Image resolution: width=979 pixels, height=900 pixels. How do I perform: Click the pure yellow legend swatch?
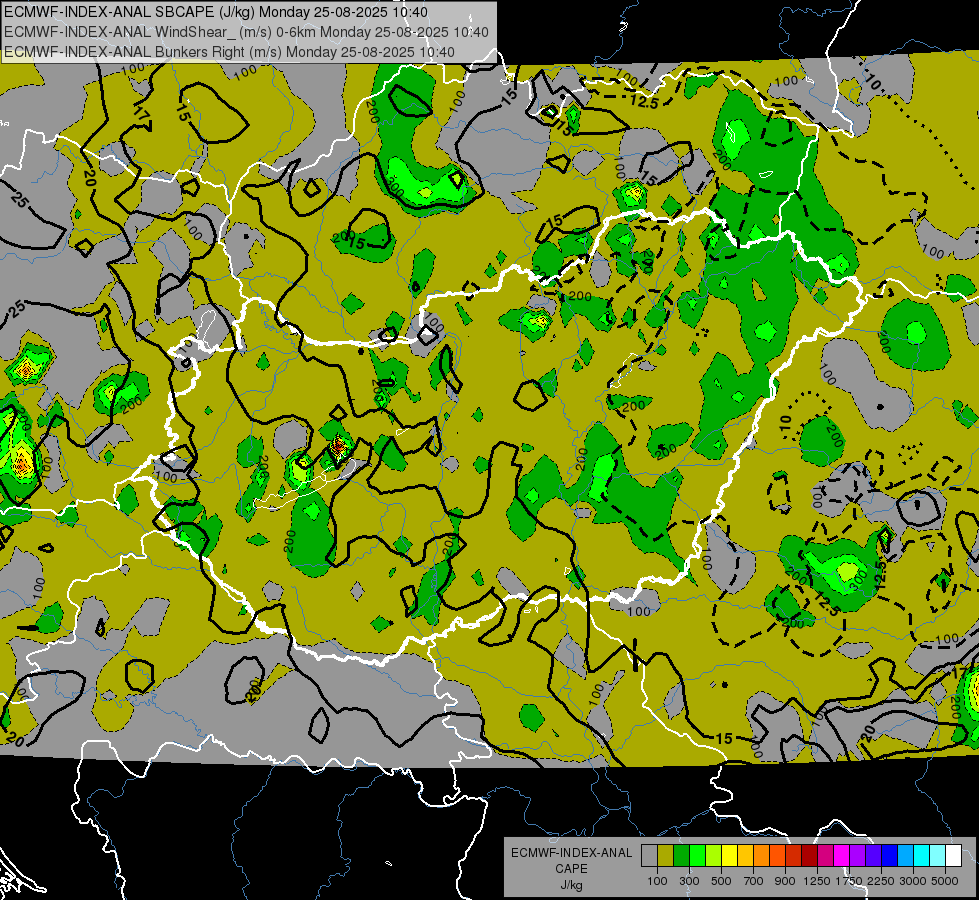coord(729,856)
